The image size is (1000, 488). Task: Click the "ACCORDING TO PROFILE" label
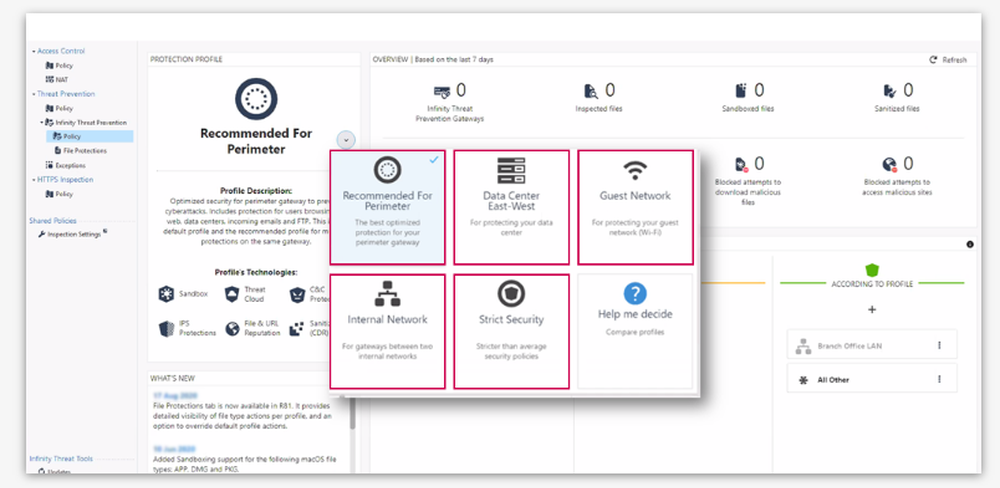coord(872,285)
